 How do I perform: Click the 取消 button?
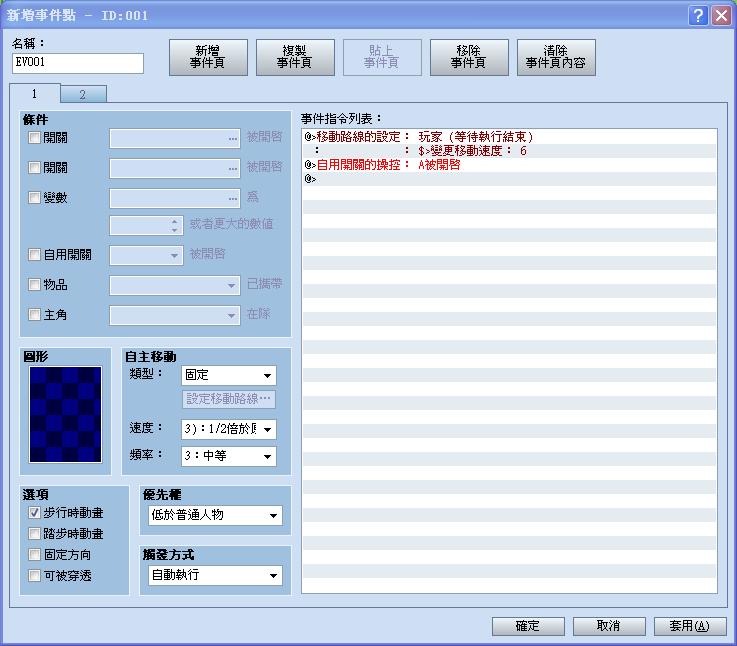(609, 626)
